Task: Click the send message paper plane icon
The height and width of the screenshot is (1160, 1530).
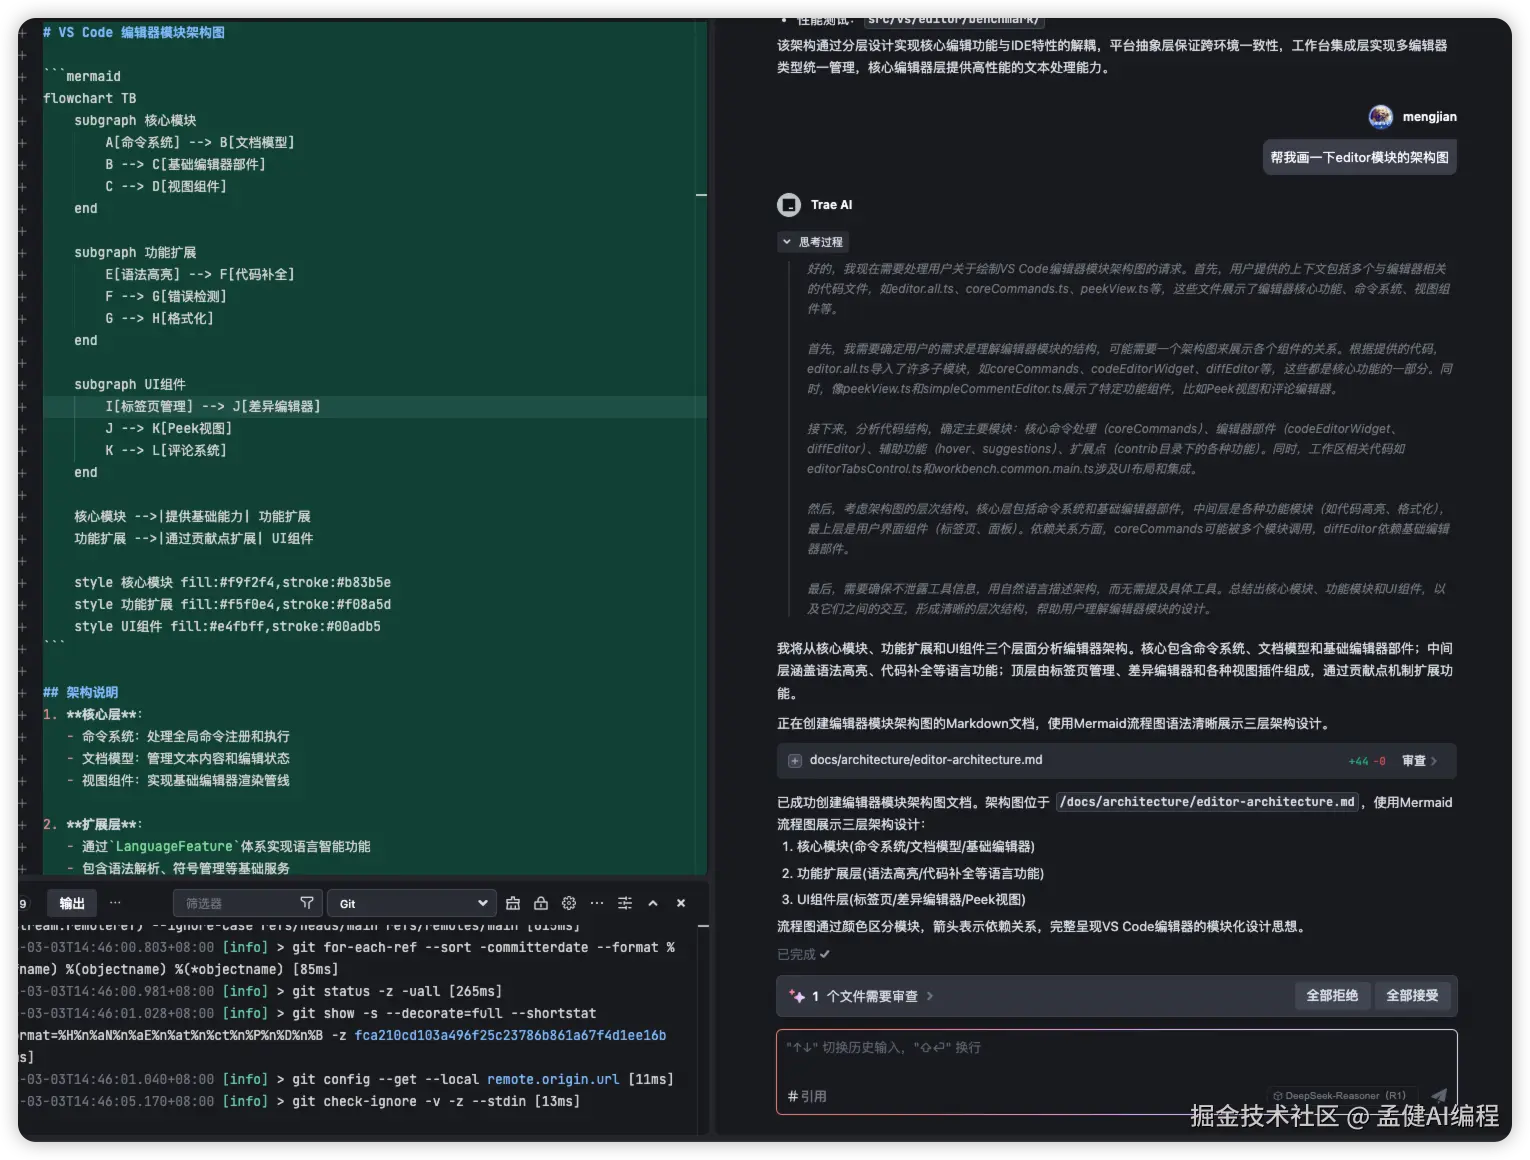Action: pos(1439,1096)
